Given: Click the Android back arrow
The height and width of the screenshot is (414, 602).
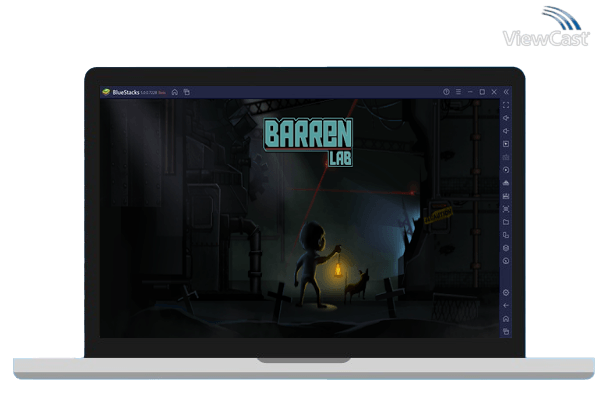Looking at the screenshot, I should click(x=506, y=306).
